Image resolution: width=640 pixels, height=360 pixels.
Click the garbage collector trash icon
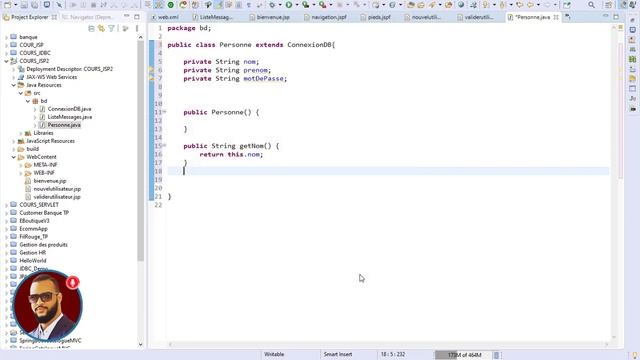[x=496, y=355]
